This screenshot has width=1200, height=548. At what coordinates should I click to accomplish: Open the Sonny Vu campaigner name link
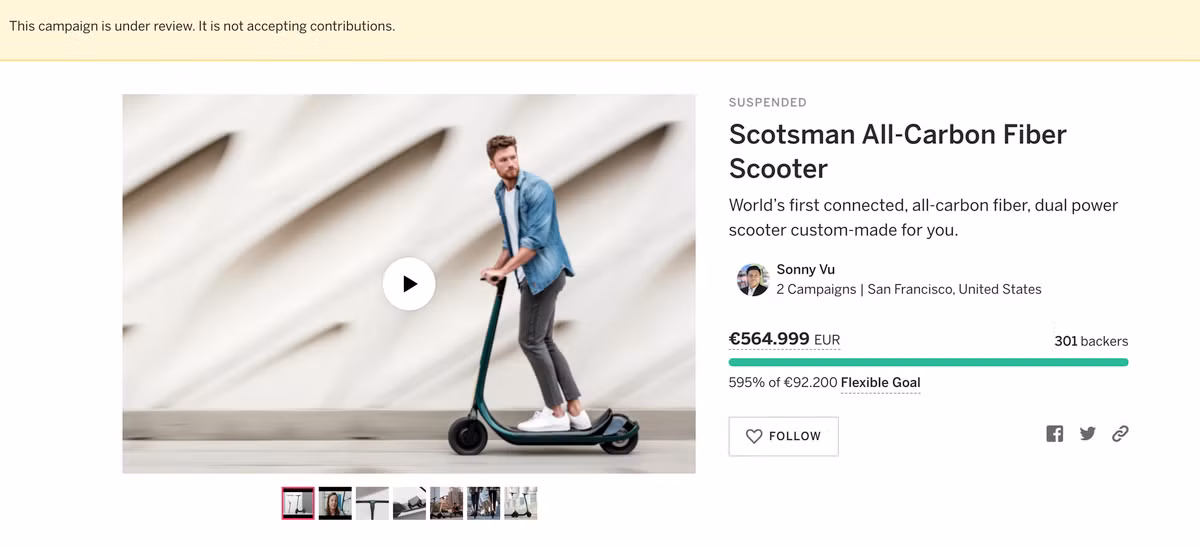tap(805, 269)
